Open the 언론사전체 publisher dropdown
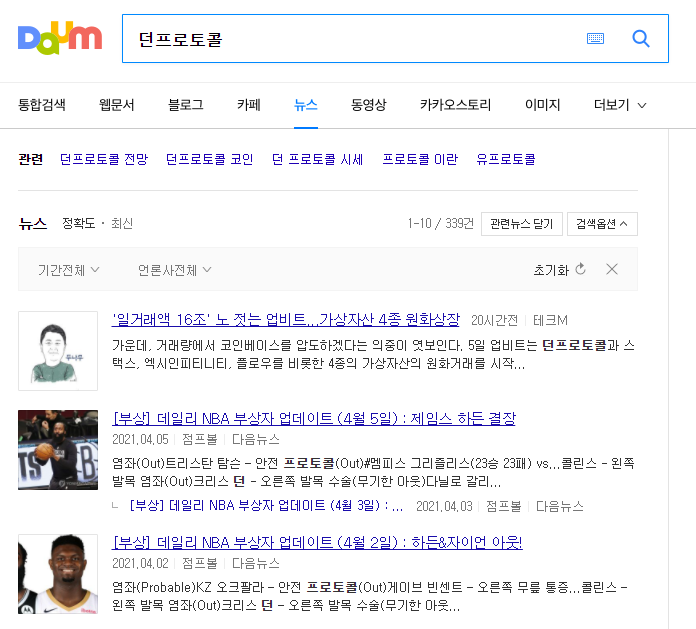696x629 pixels. click(174, 270)
